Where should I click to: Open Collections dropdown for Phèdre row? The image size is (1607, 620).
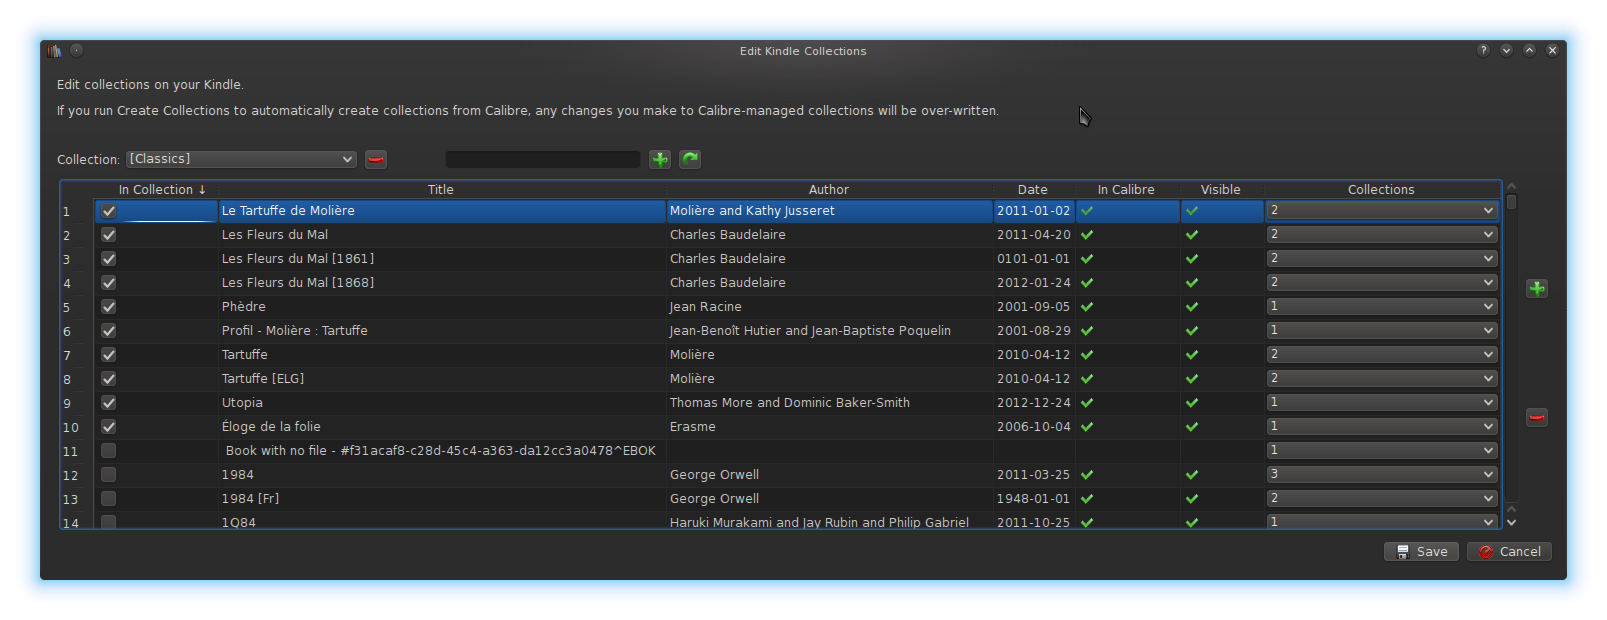(x=1382, y=307)
